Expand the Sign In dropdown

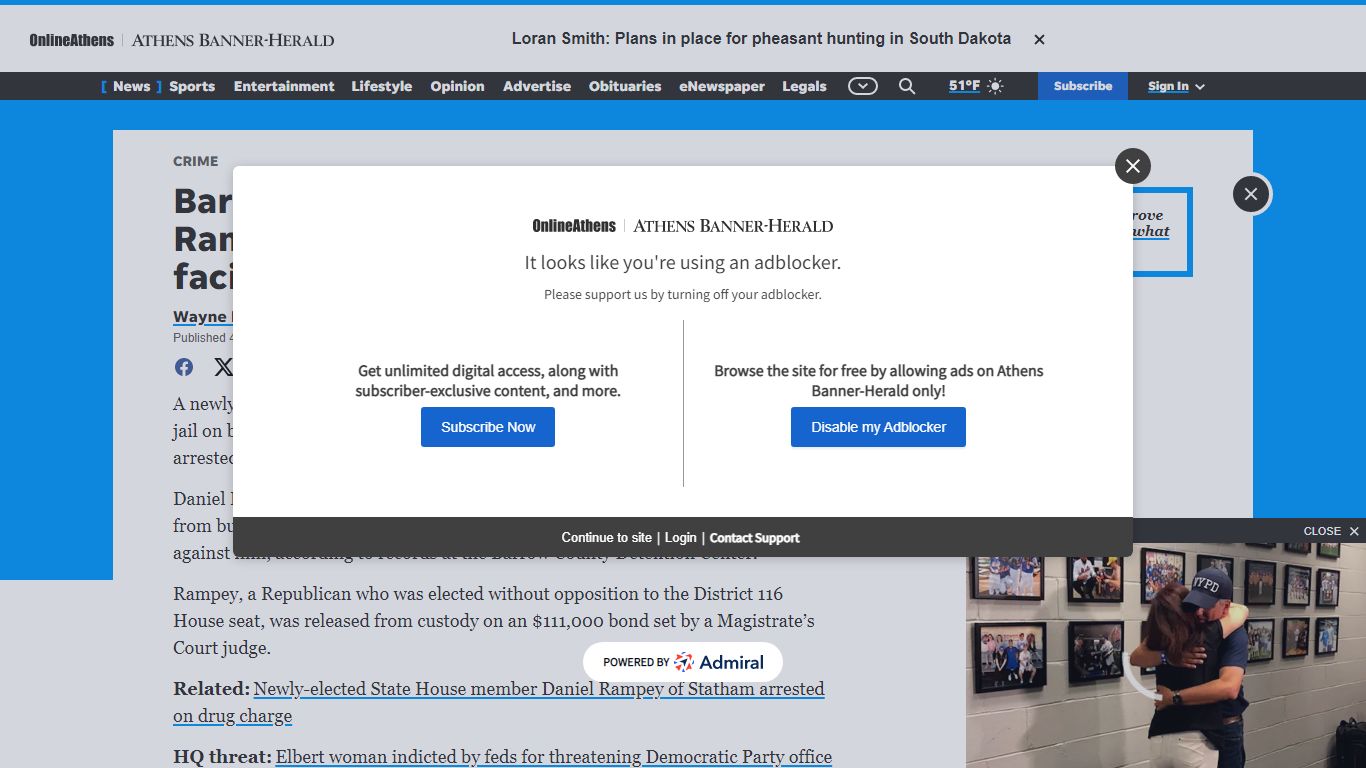point(1176,86)
